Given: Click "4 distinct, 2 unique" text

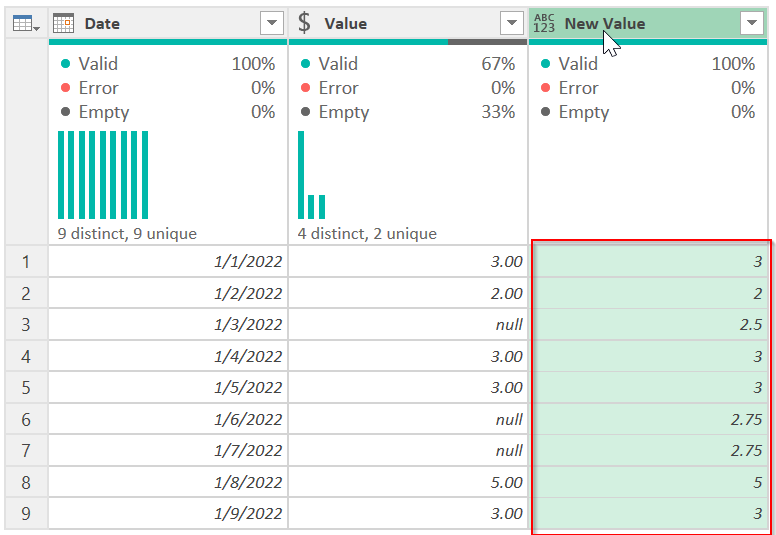Looking at the screenshot, I should tap(367, 233).
